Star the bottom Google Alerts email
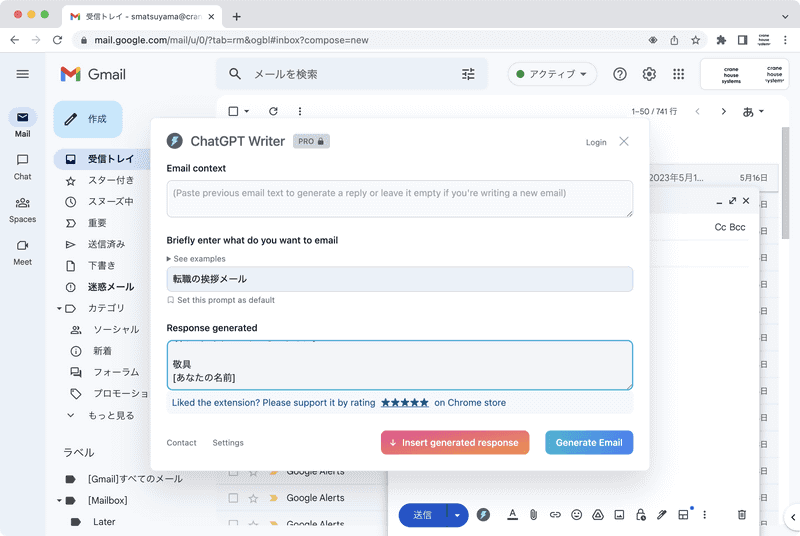This screenshot has height=536, width=800. point(253,524)
